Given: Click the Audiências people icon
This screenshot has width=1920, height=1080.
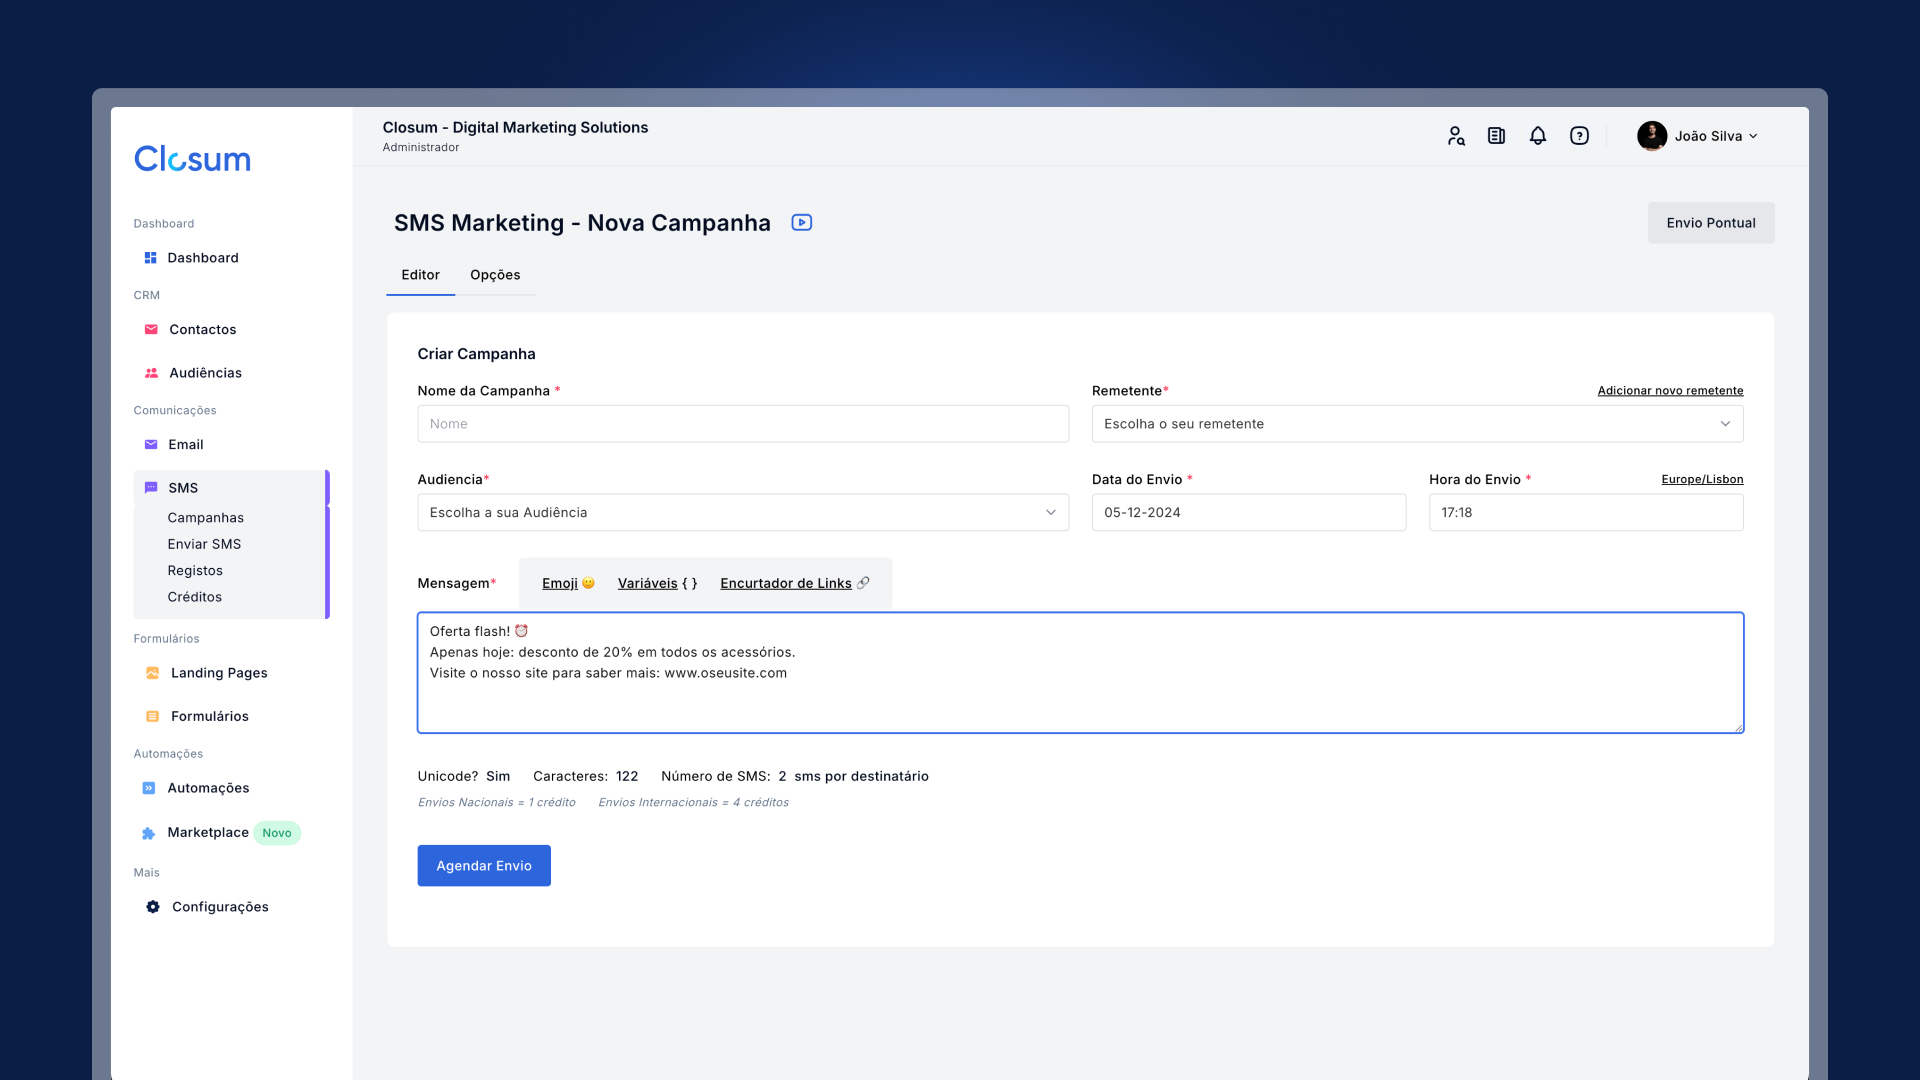Looking at the screenshot, I should (x=151, y=373).
